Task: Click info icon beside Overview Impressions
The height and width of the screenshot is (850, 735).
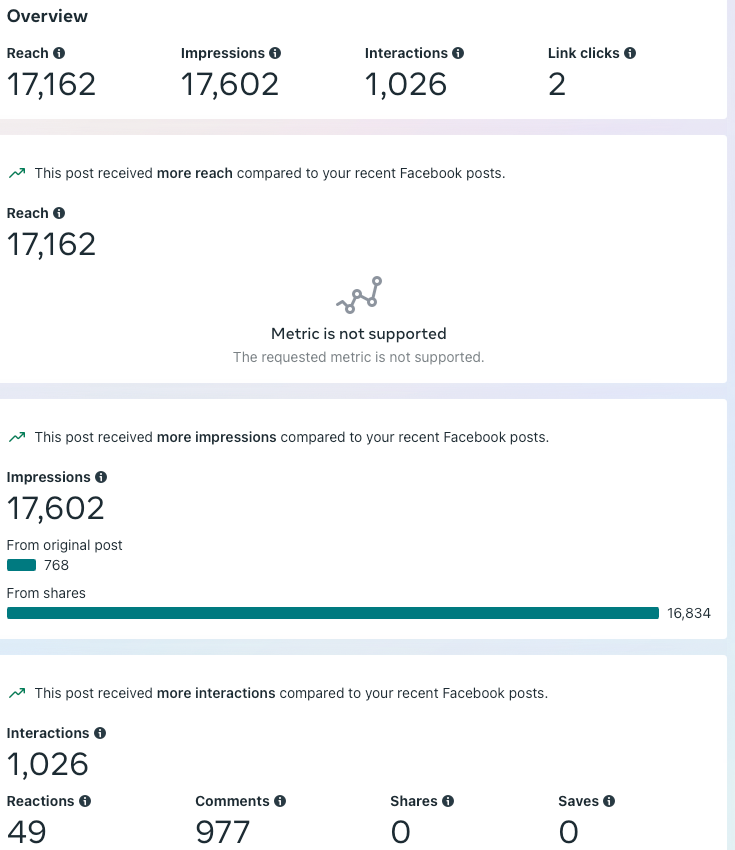Action: tap(275, 53)
